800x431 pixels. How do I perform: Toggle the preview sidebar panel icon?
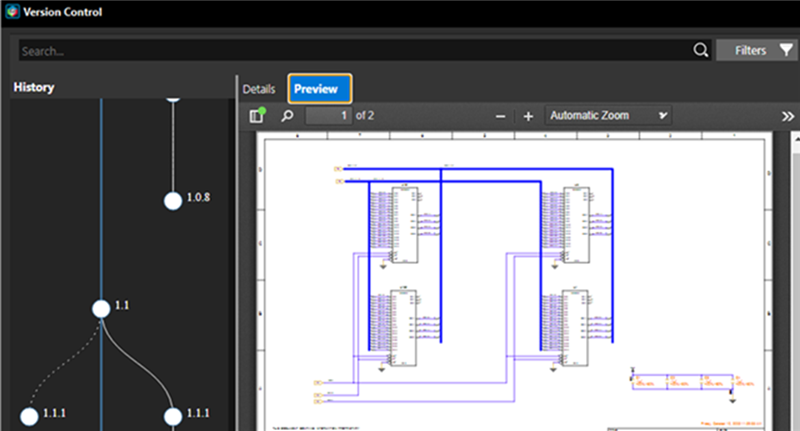click(x=258, y=116)
